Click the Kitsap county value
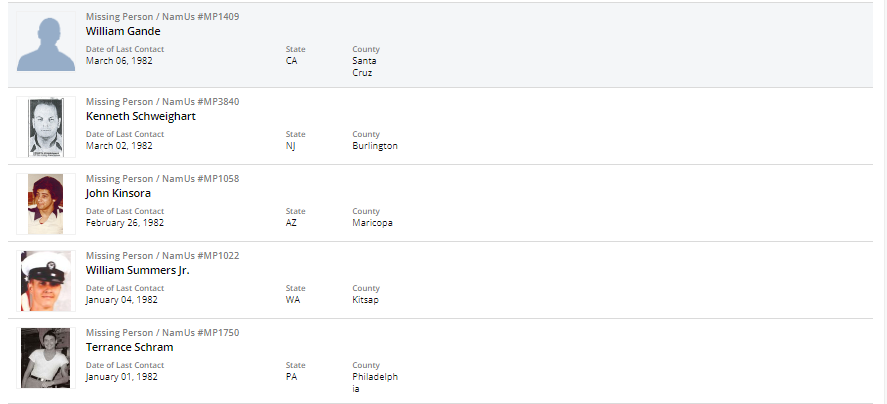Screen dimensions: 887x404 [366, 300]
